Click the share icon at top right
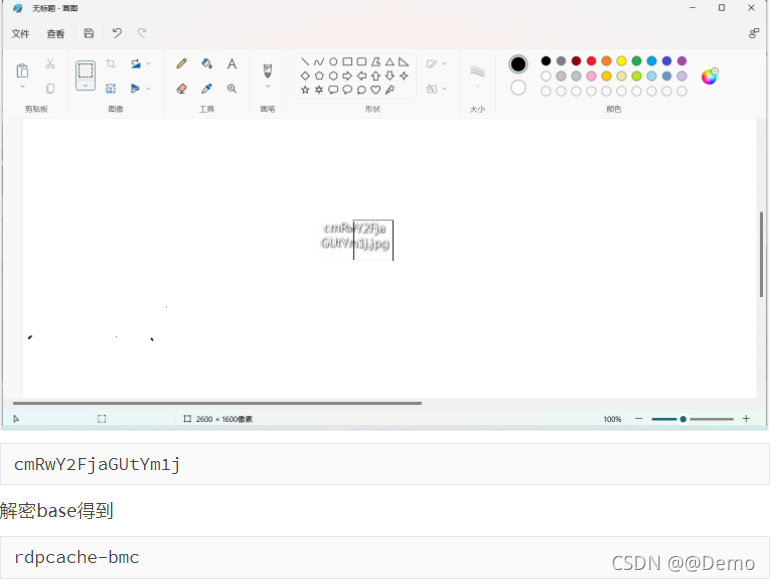 click(754, 33)
